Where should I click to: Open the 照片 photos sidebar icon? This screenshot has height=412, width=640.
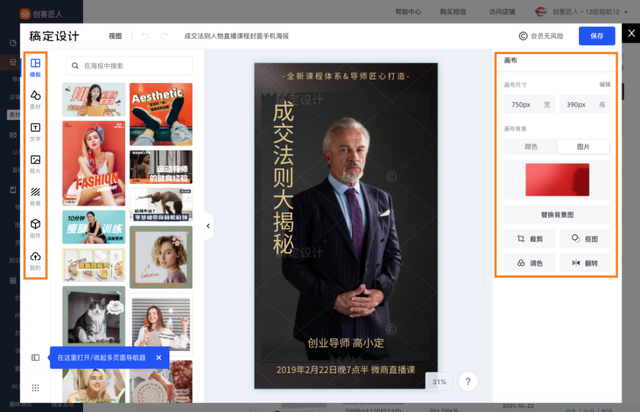(36, 162)
